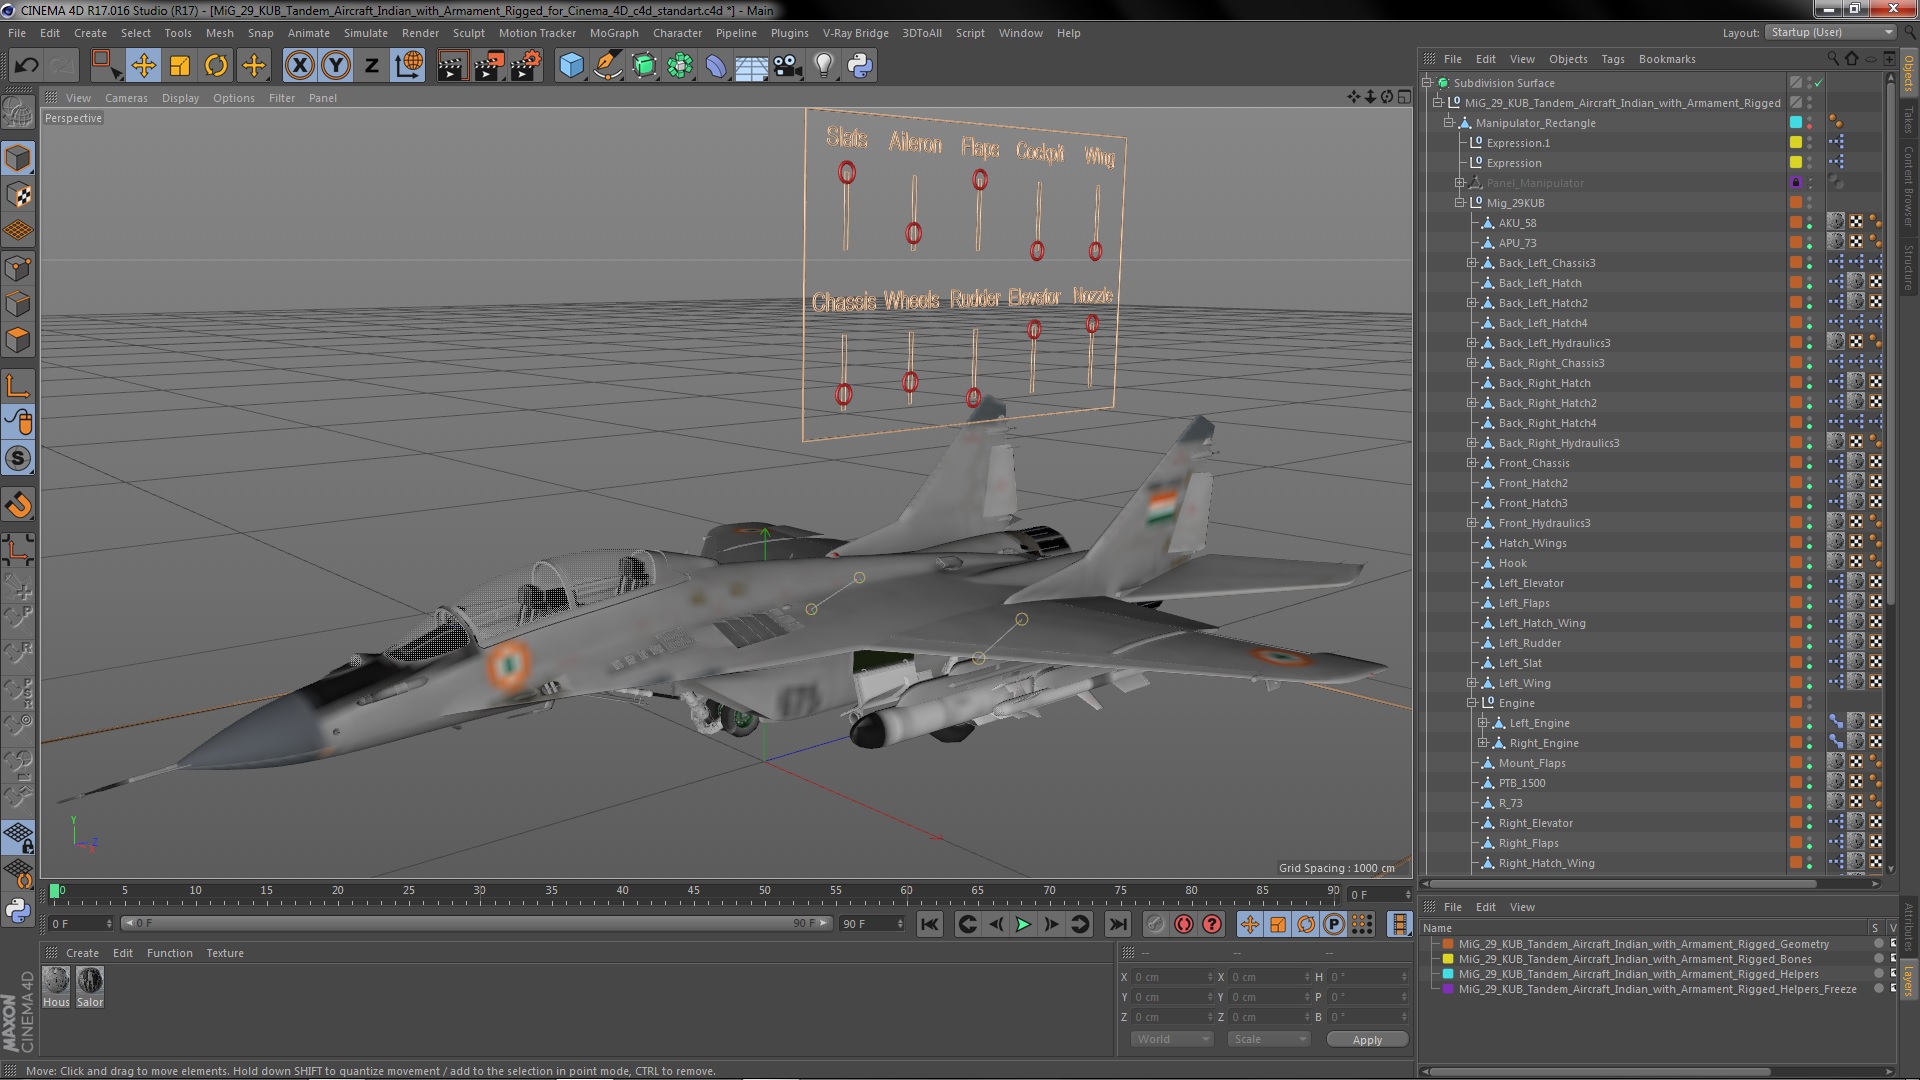Open the Character menu
The image size is (1920, 1080).
click(x=677, y=33)
